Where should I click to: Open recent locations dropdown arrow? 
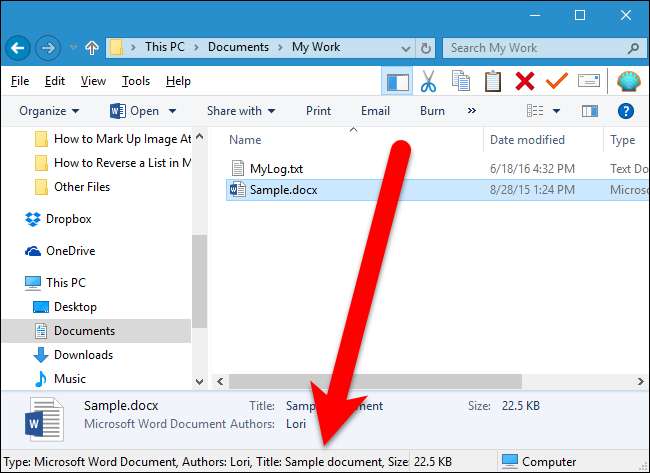pos(73,47)
